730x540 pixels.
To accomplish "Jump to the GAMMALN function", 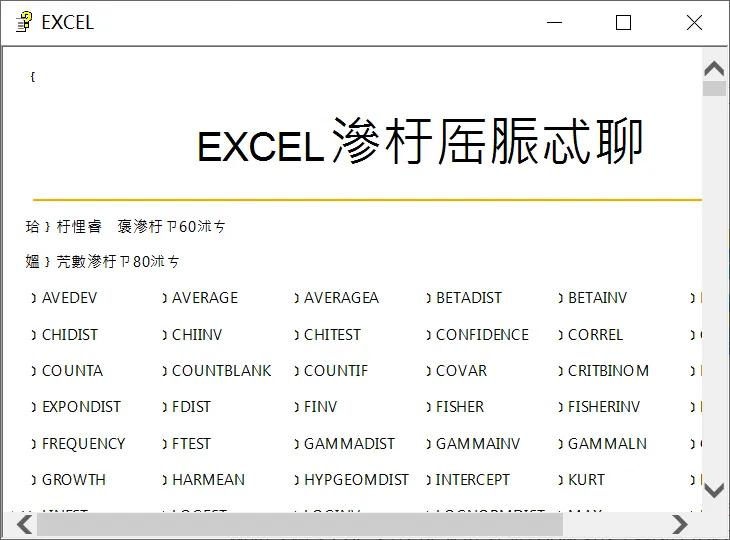I will pos(607,444).
